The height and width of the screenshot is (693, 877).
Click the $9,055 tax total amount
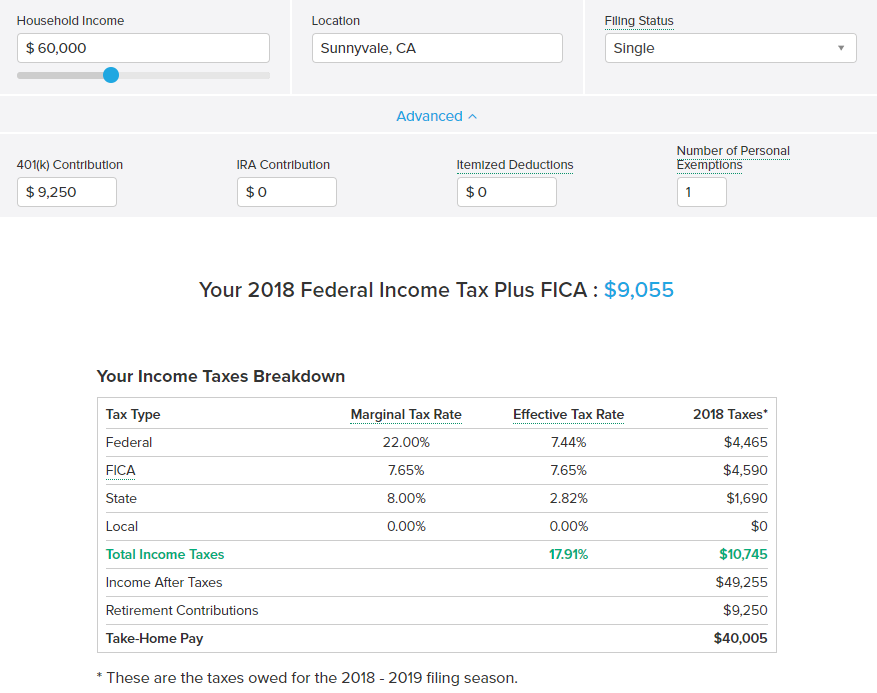(639, 290)
